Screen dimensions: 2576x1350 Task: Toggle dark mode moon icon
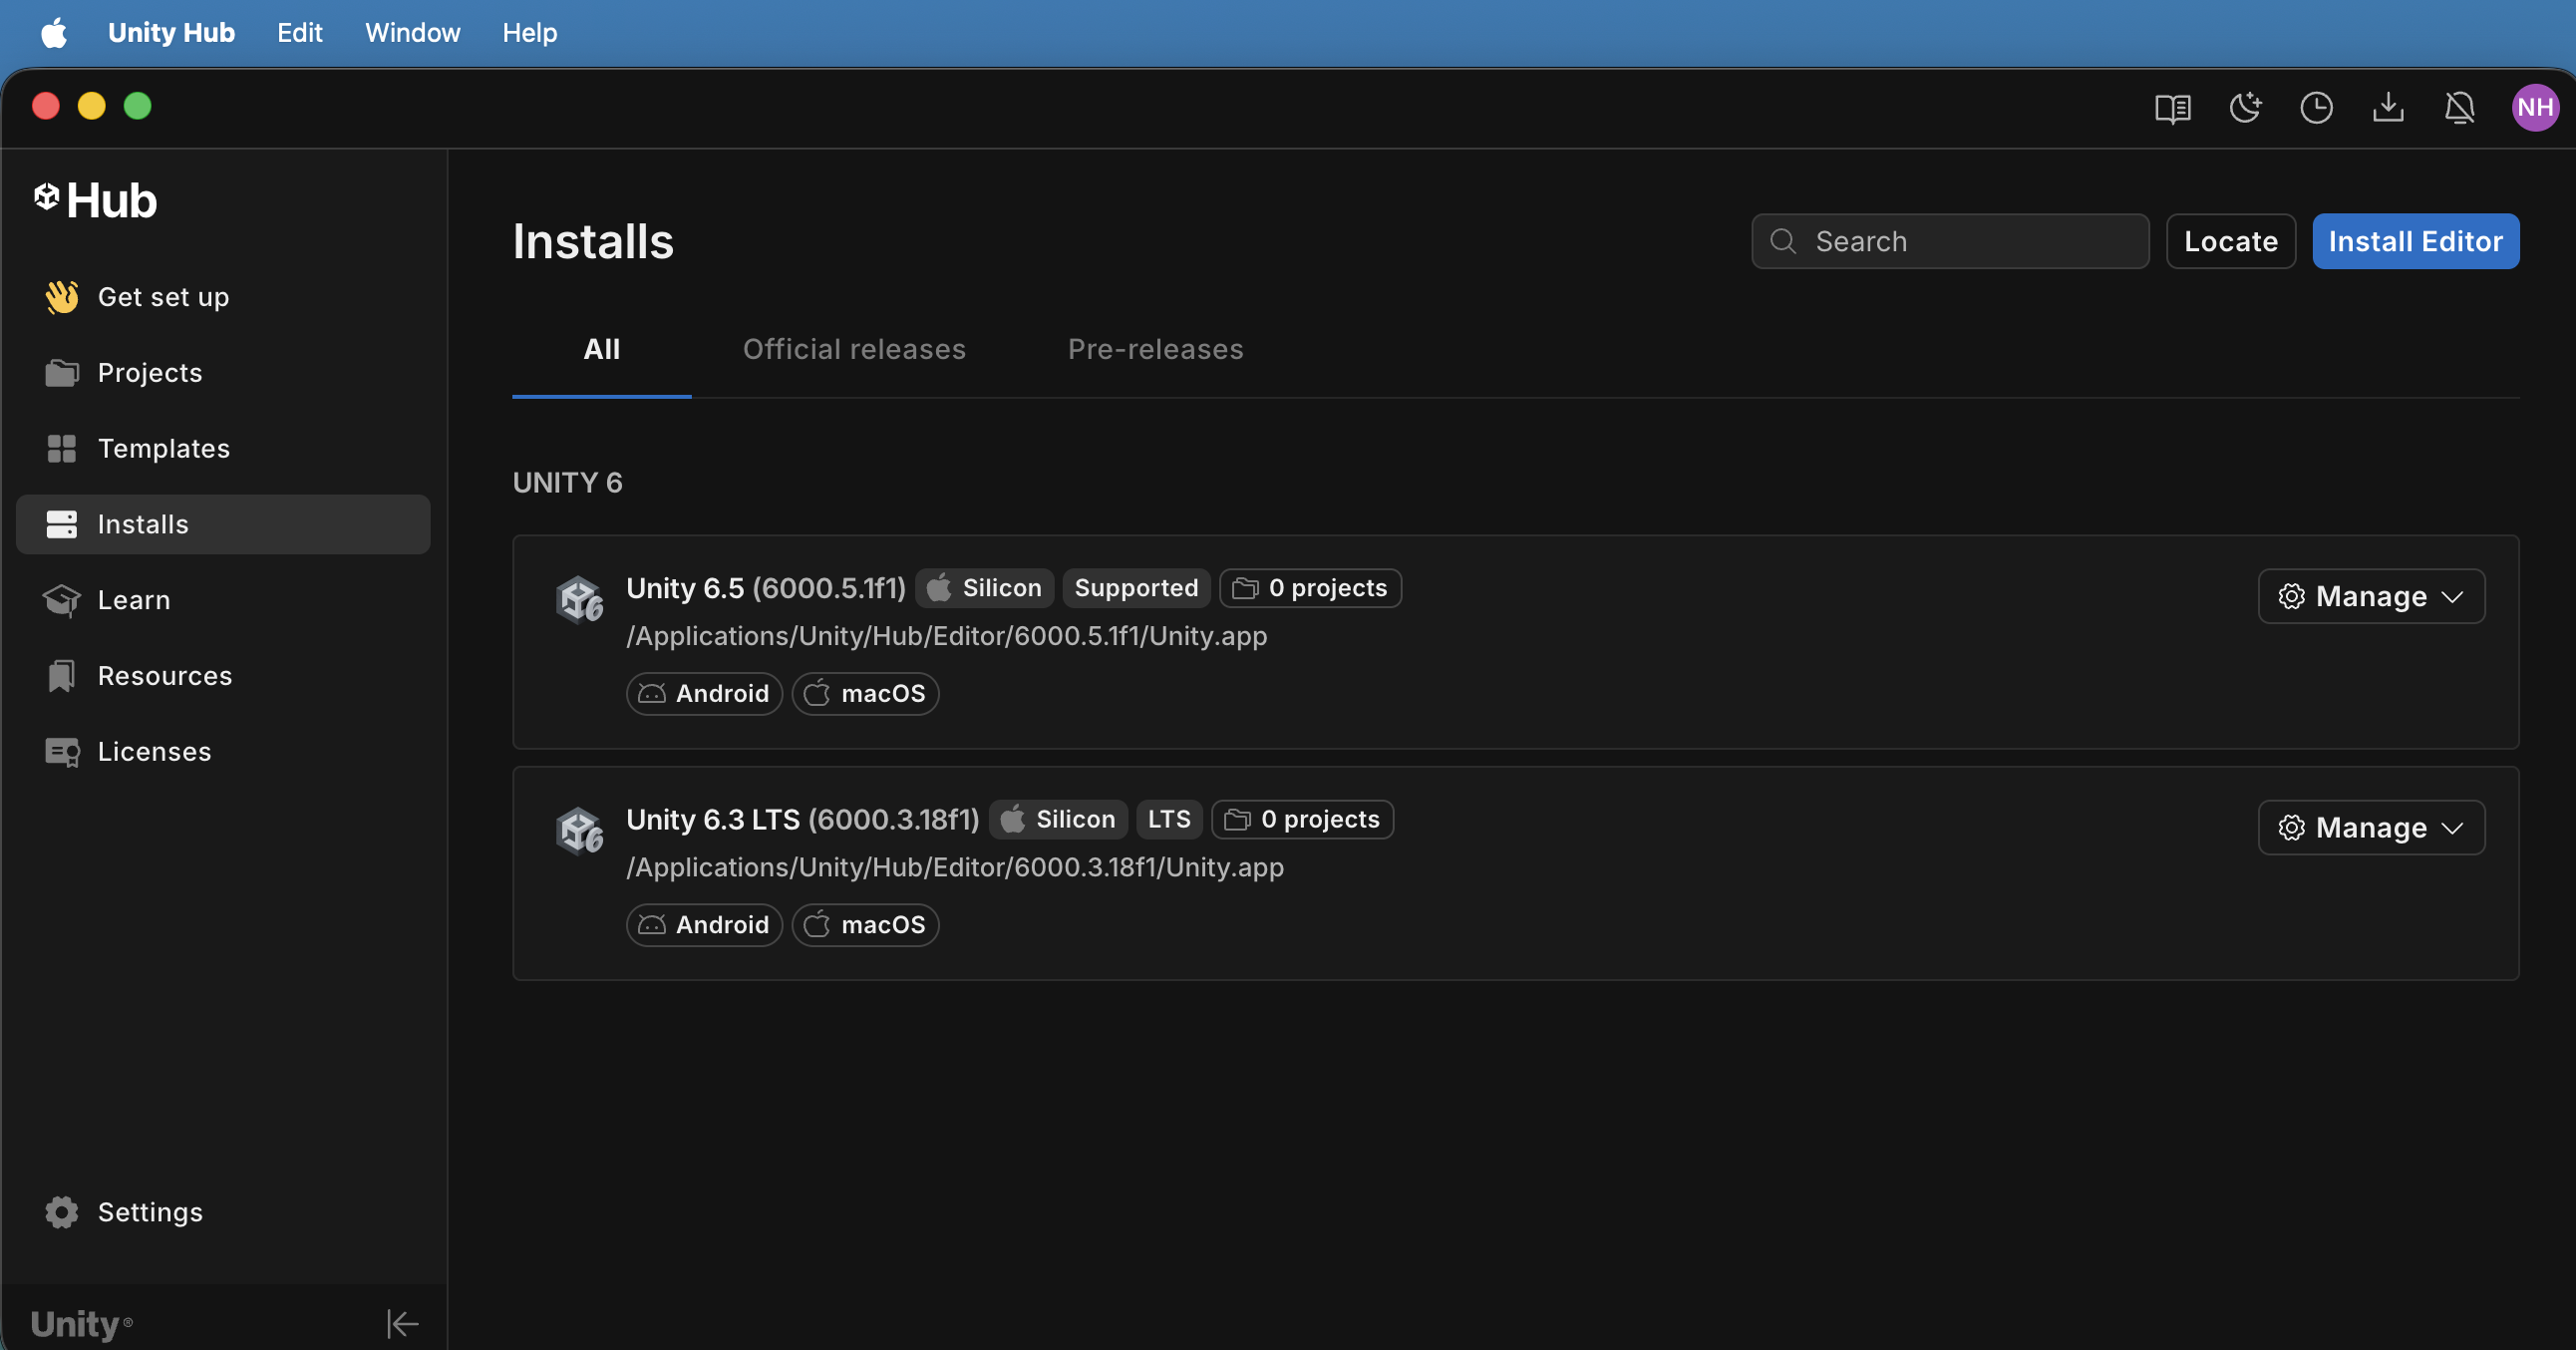click(2244, 107)
